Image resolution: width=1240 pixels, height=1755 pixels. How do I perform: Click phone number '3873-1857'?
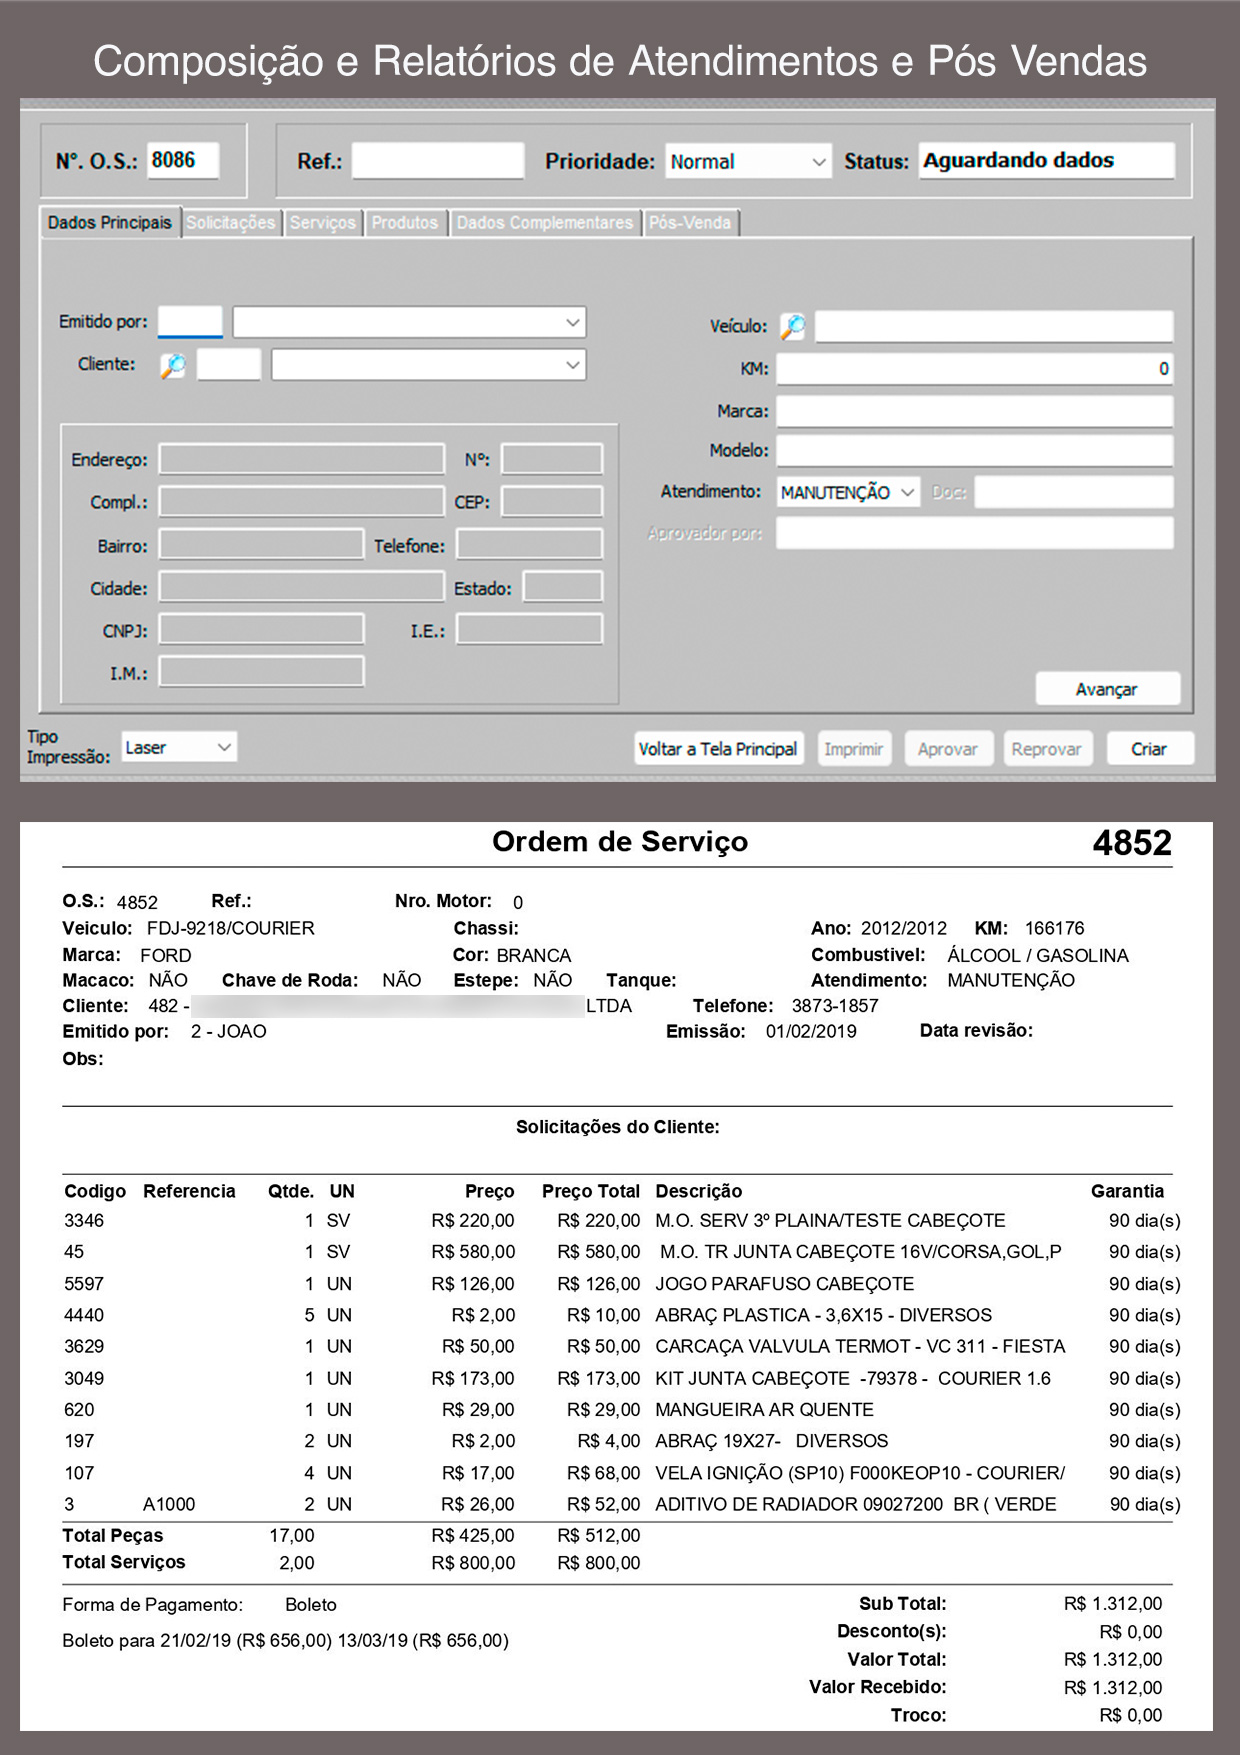(x=835, y=1005)
